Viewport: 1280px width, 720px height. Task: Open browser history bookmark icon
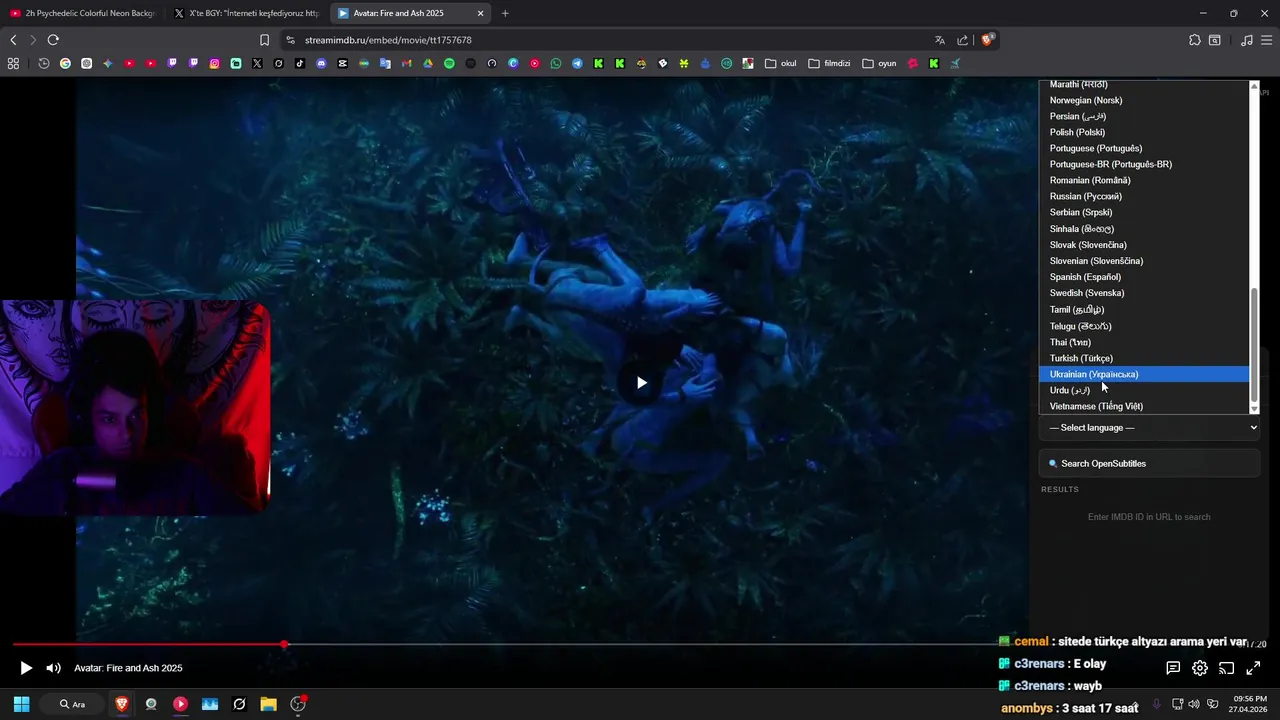[x=44, y=63]
